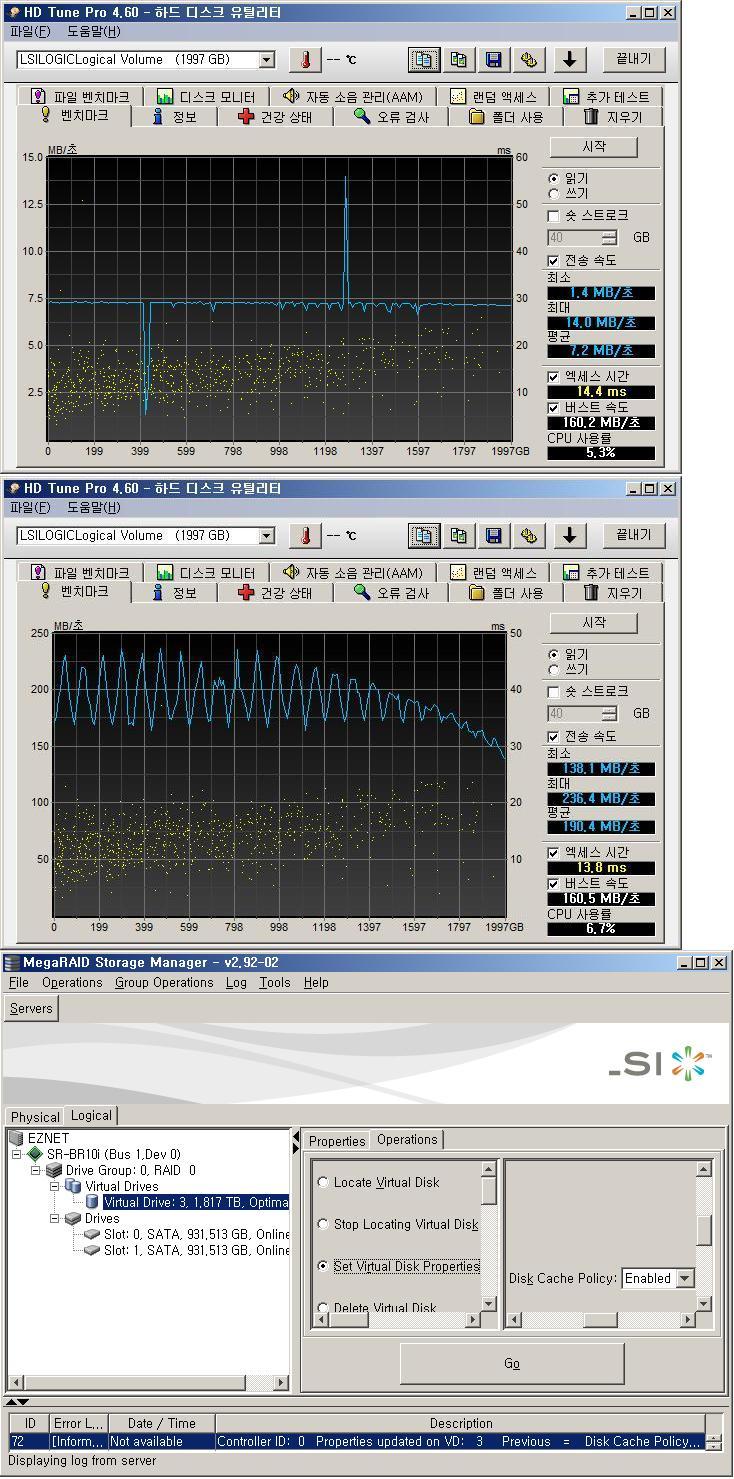734x1479 pixels.
Task: Toggle 엑세스 시간 checkbox in upper HD Tune window
Action: (x=553, y=377)
